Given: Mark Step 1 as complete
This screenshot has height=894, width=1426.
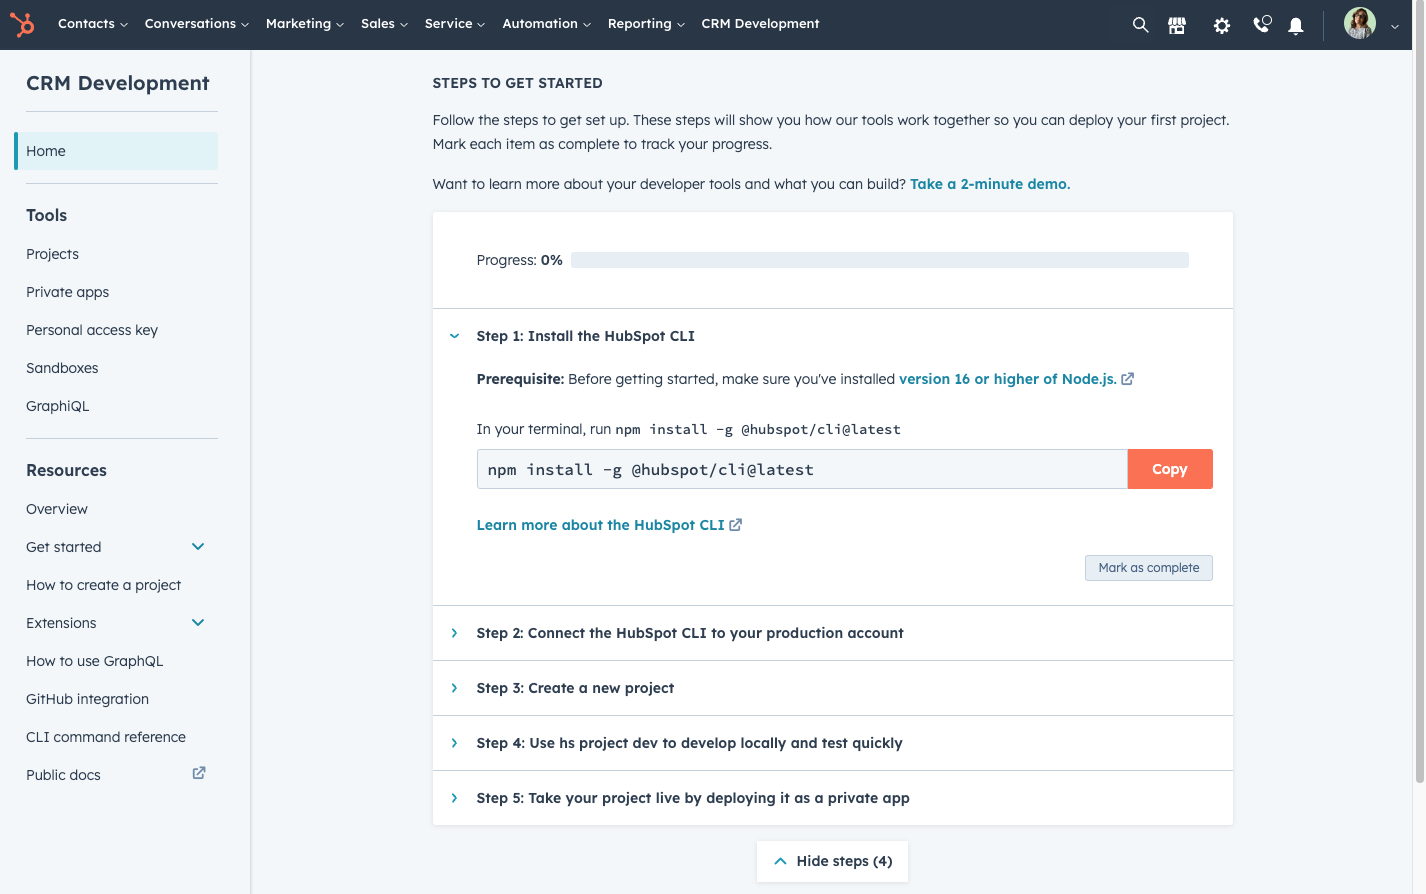Looking at the screenshot, I should [x=1148, y=567].
